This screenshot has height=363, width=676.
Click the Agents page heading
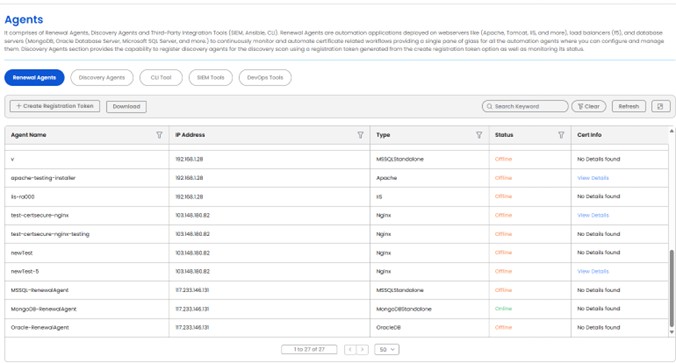tap(24, 19)
